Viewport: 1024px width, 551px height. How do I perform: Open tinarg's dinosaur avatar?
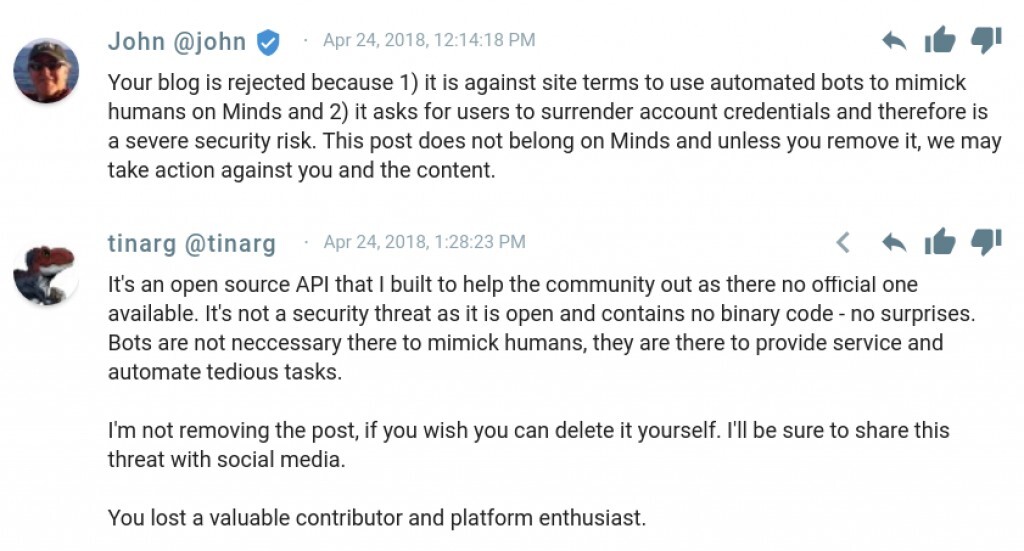coord(46,272)
